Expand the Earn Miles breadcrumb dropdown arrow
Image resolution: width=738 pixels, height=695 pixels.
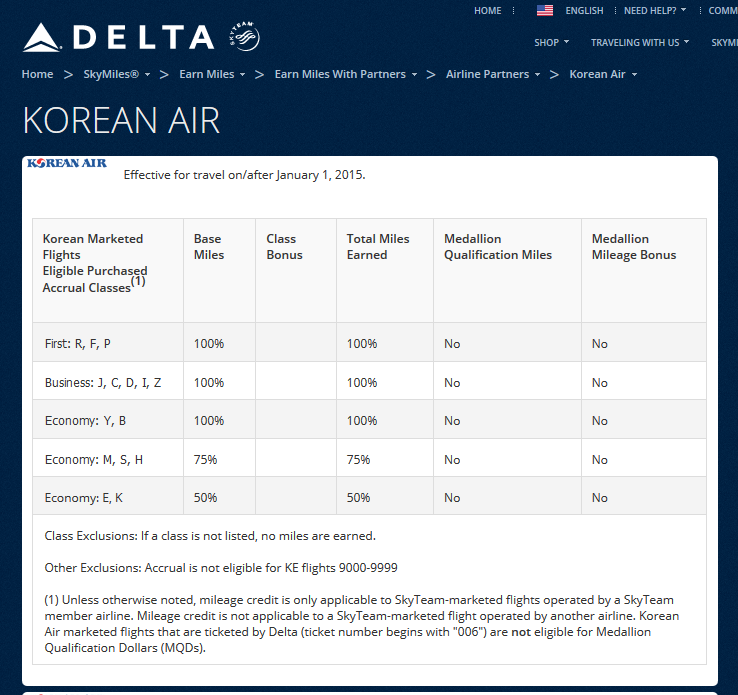[242, 75]
